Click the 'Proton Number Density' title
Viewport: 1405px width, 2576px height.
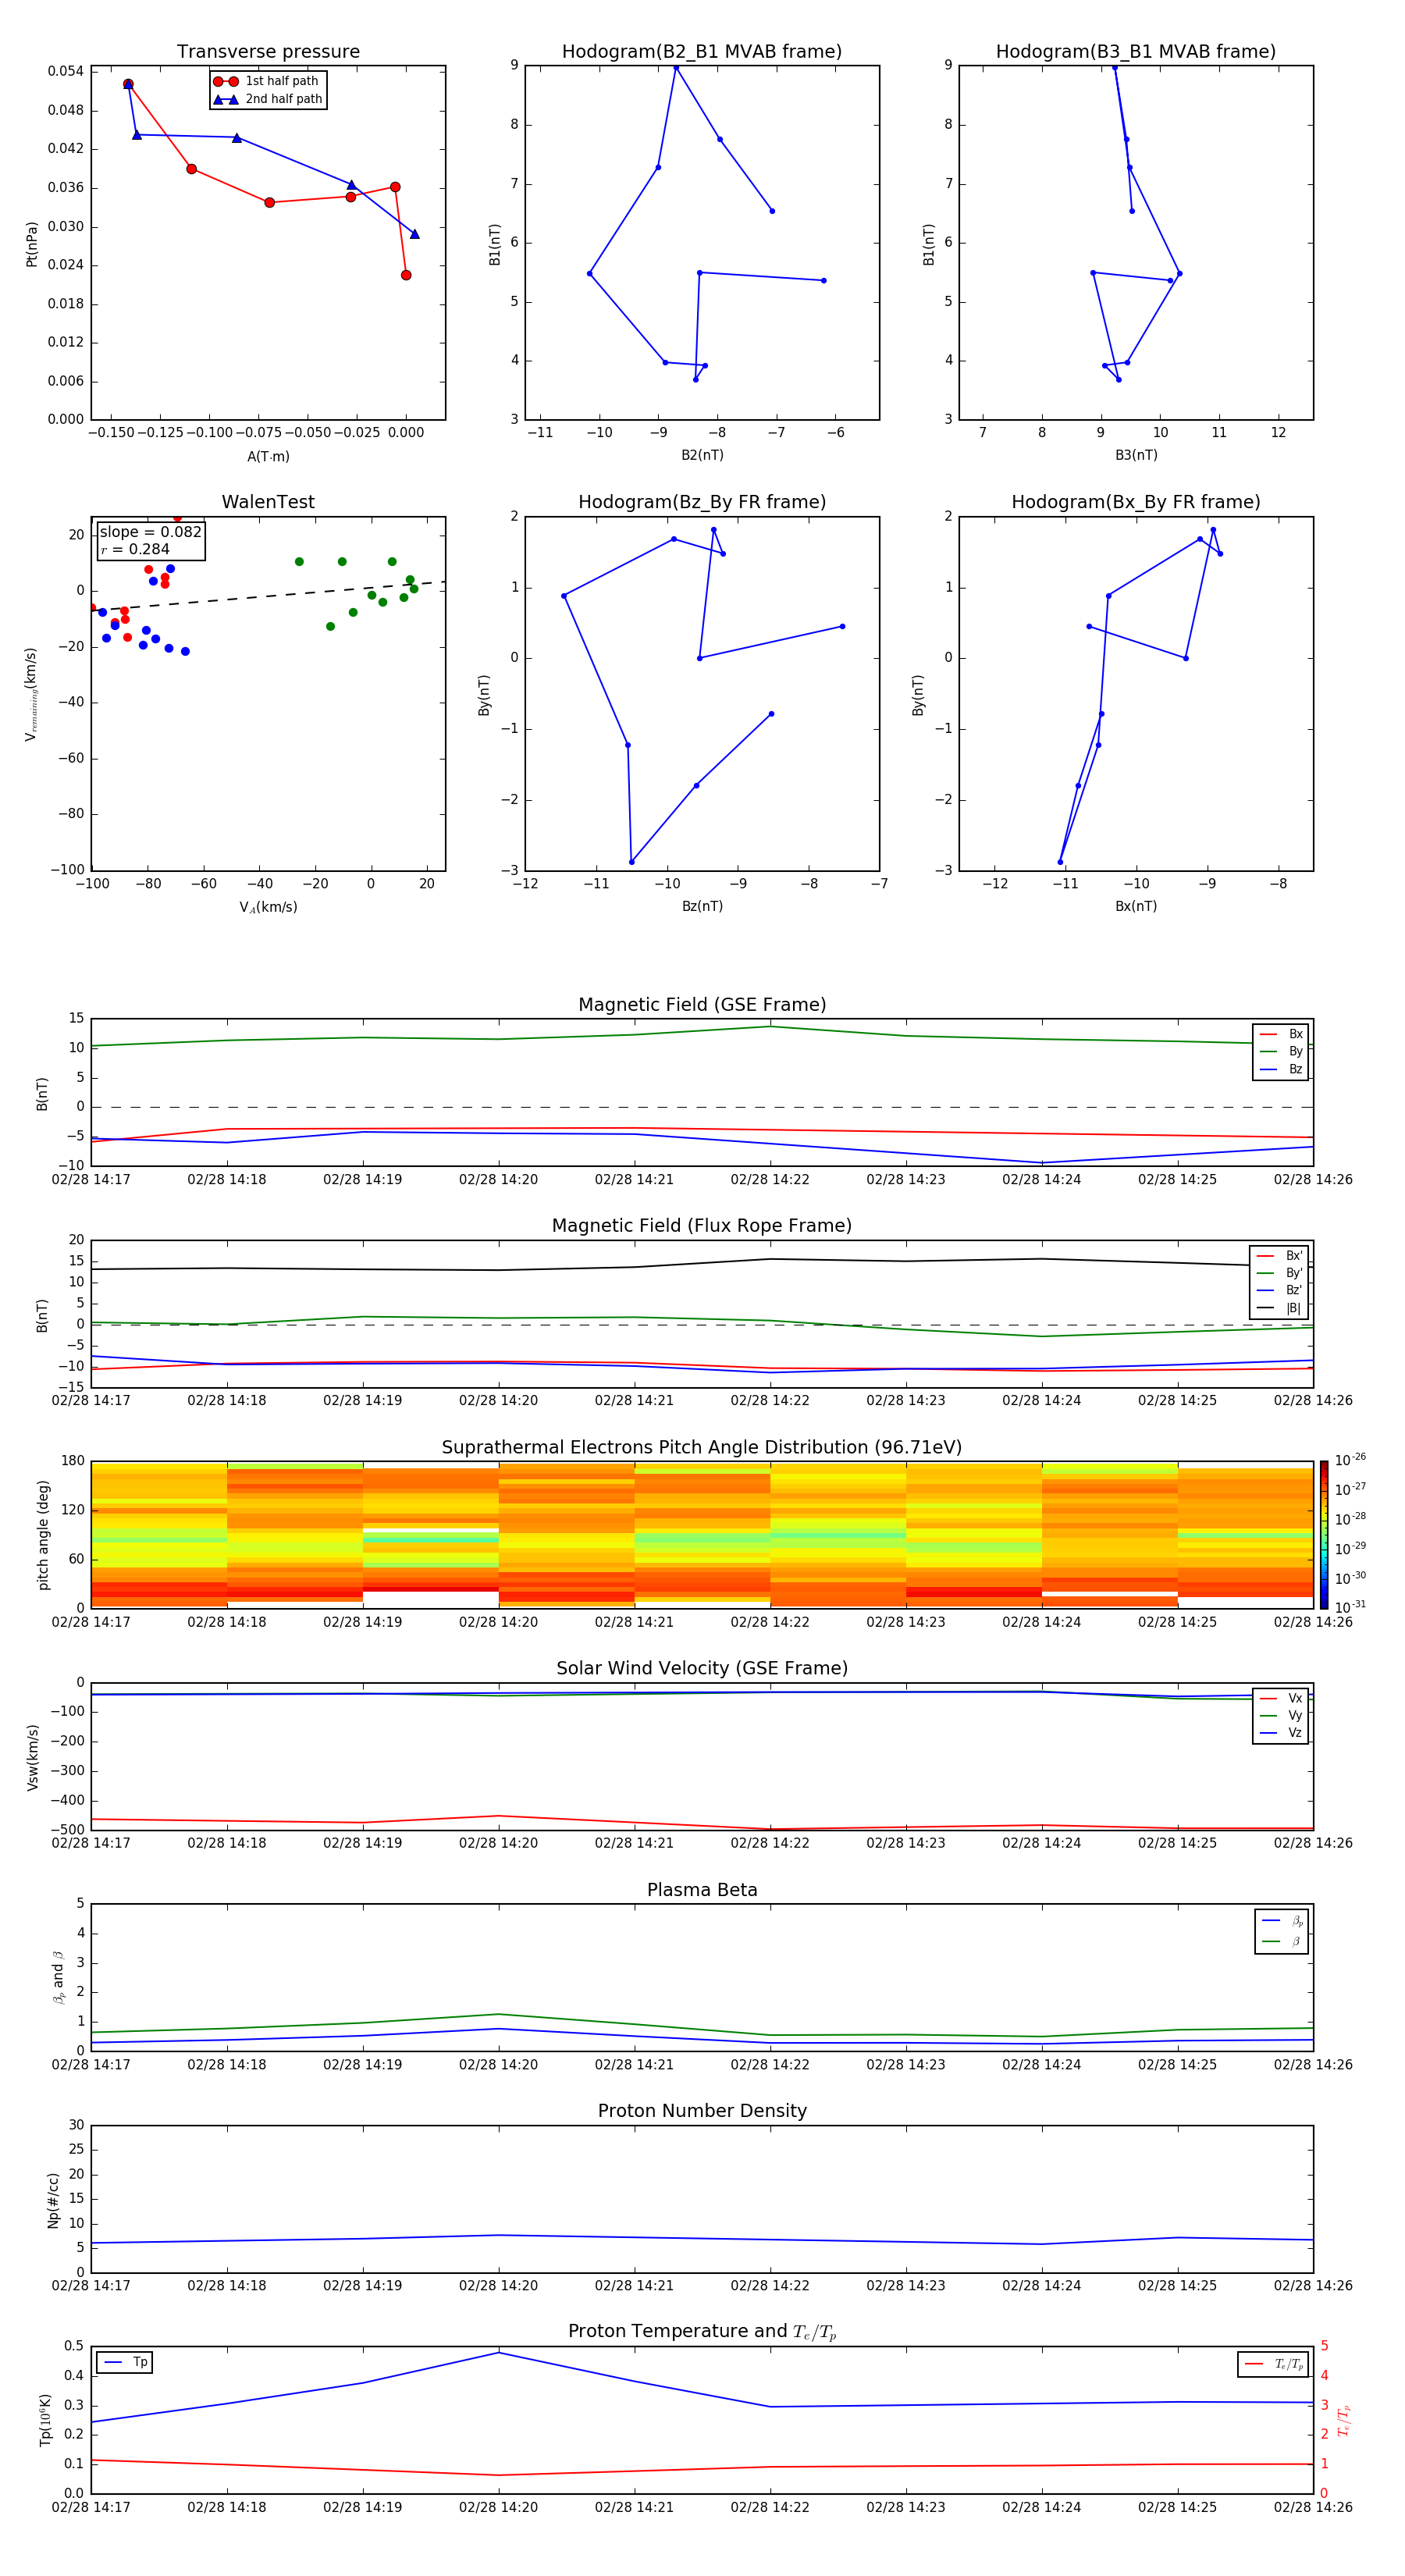(x=702, y=2111)
